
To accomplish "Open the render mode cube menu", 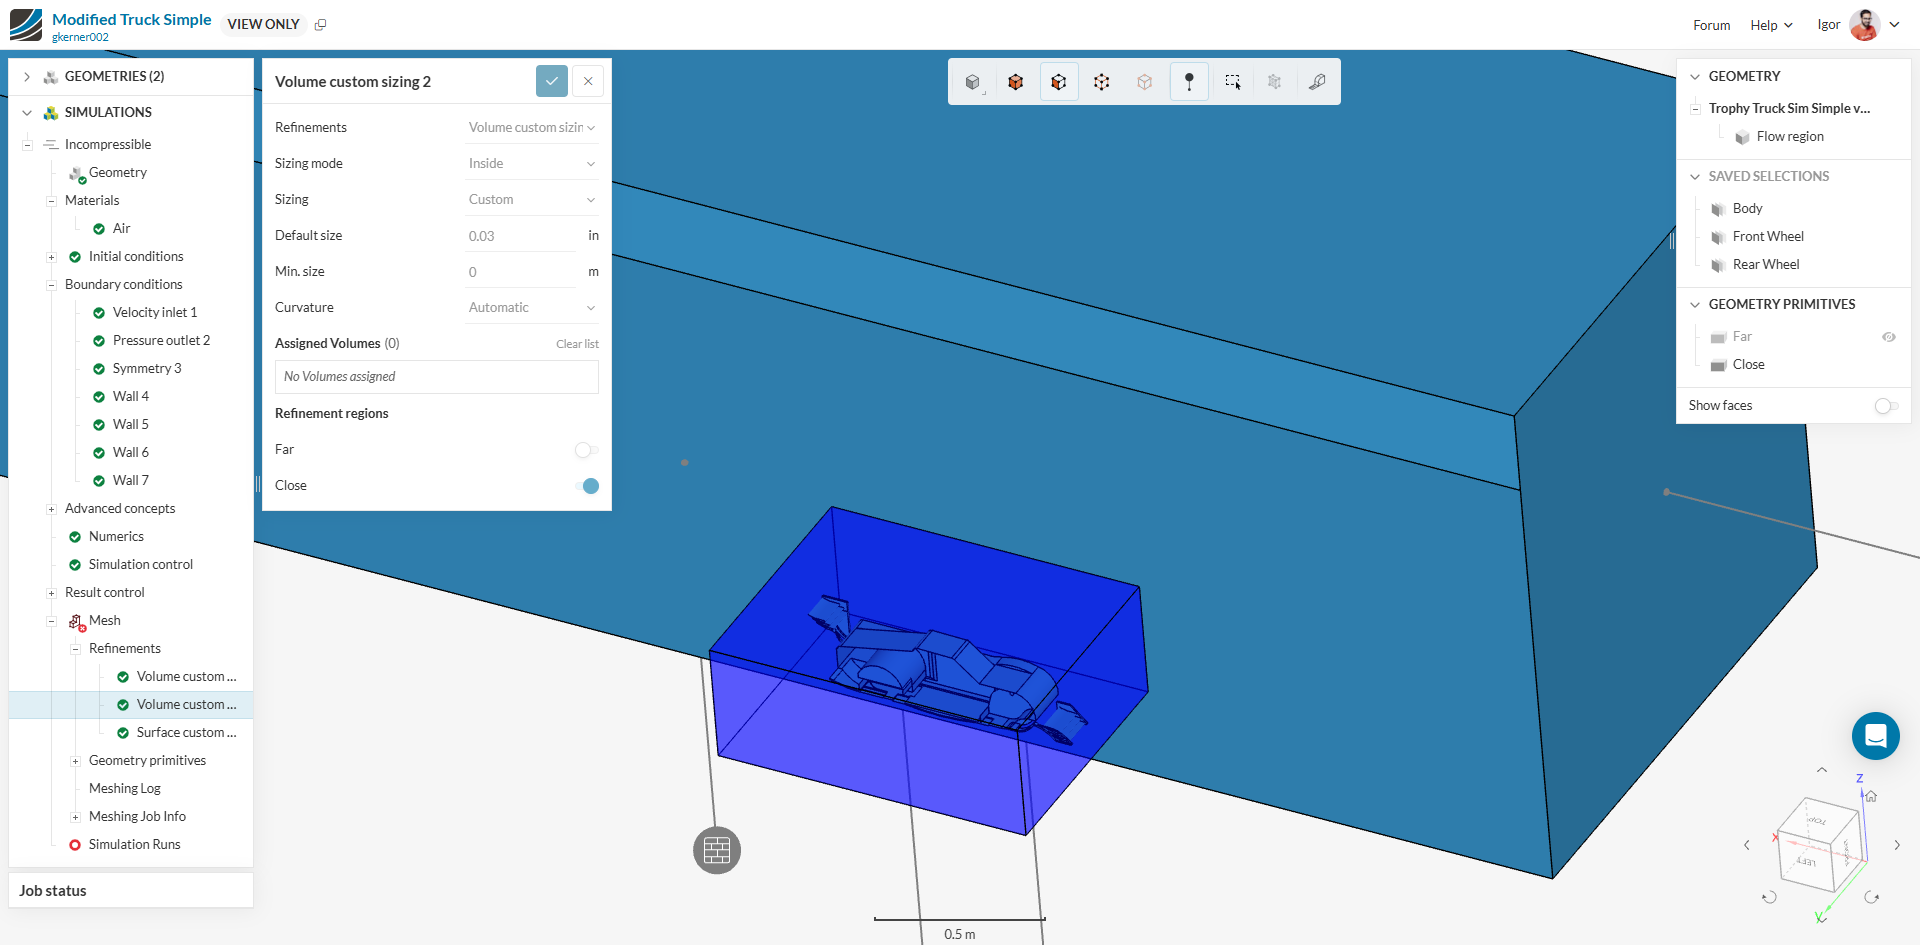I will click(x=972, y=82).
